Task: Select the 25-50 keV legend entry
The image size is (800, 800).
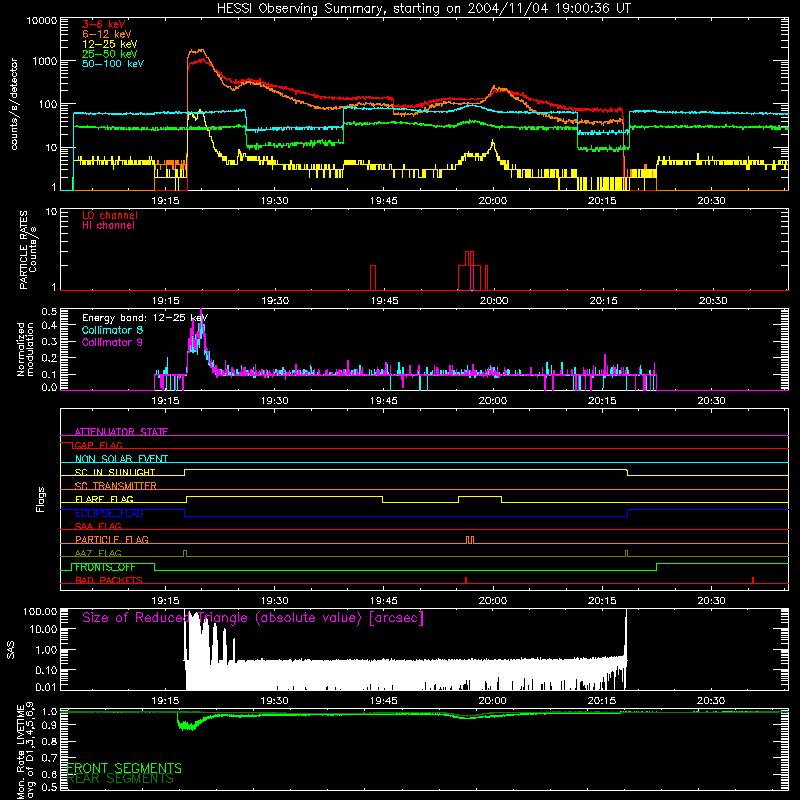Action: click(x=110, y=54)
